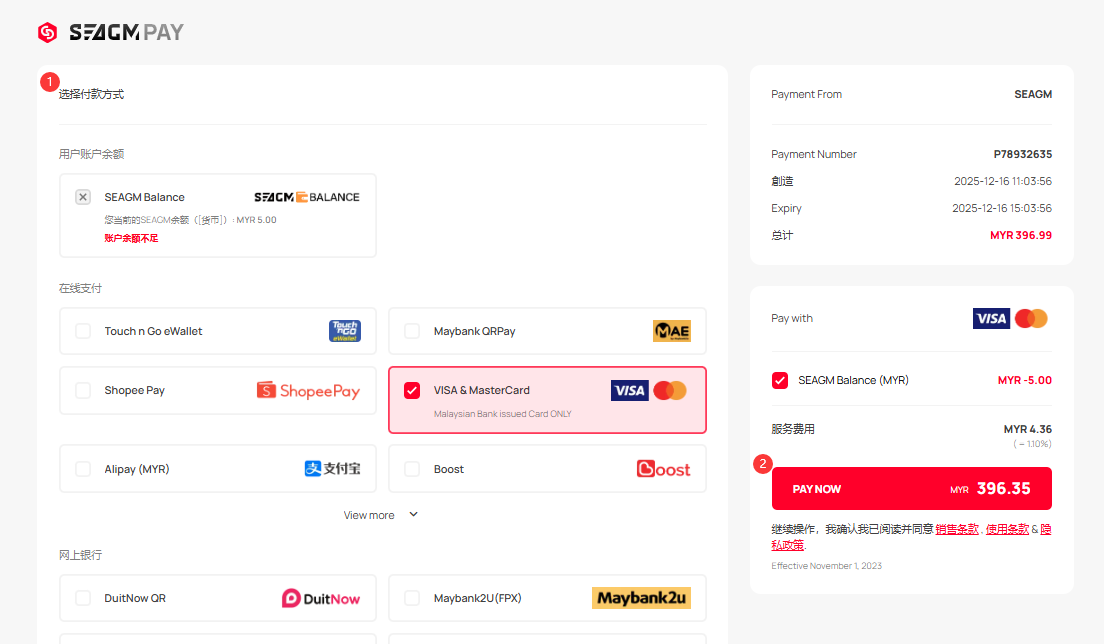Expand View more payment methods
Image resolution: width=1104 pixels, height=644 pixels.
370,515
